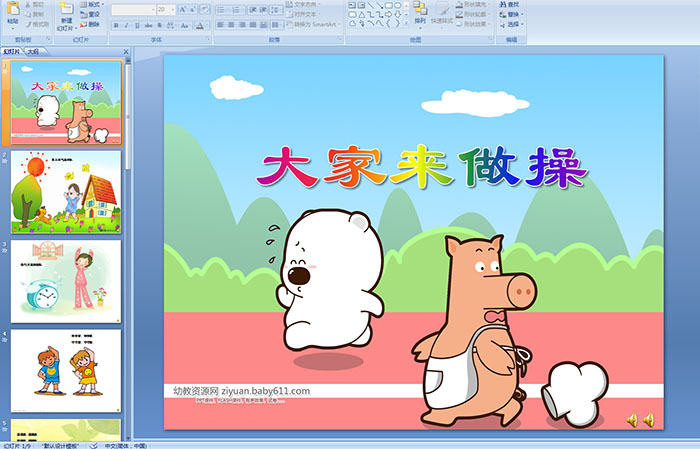700x449 pixels.
Task: Select slide 3 thumbnail with alarm clock
Action: point(66,281)
